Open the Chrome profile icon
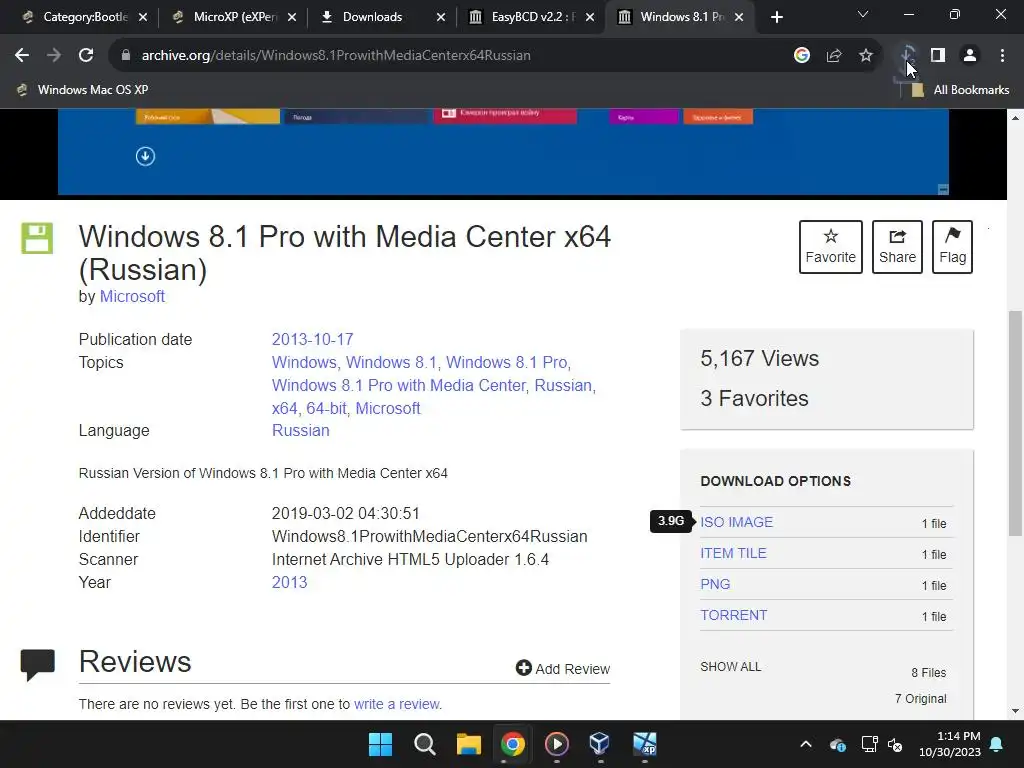Viewport: 1024px width, 768px height. (x=970, y=56)
